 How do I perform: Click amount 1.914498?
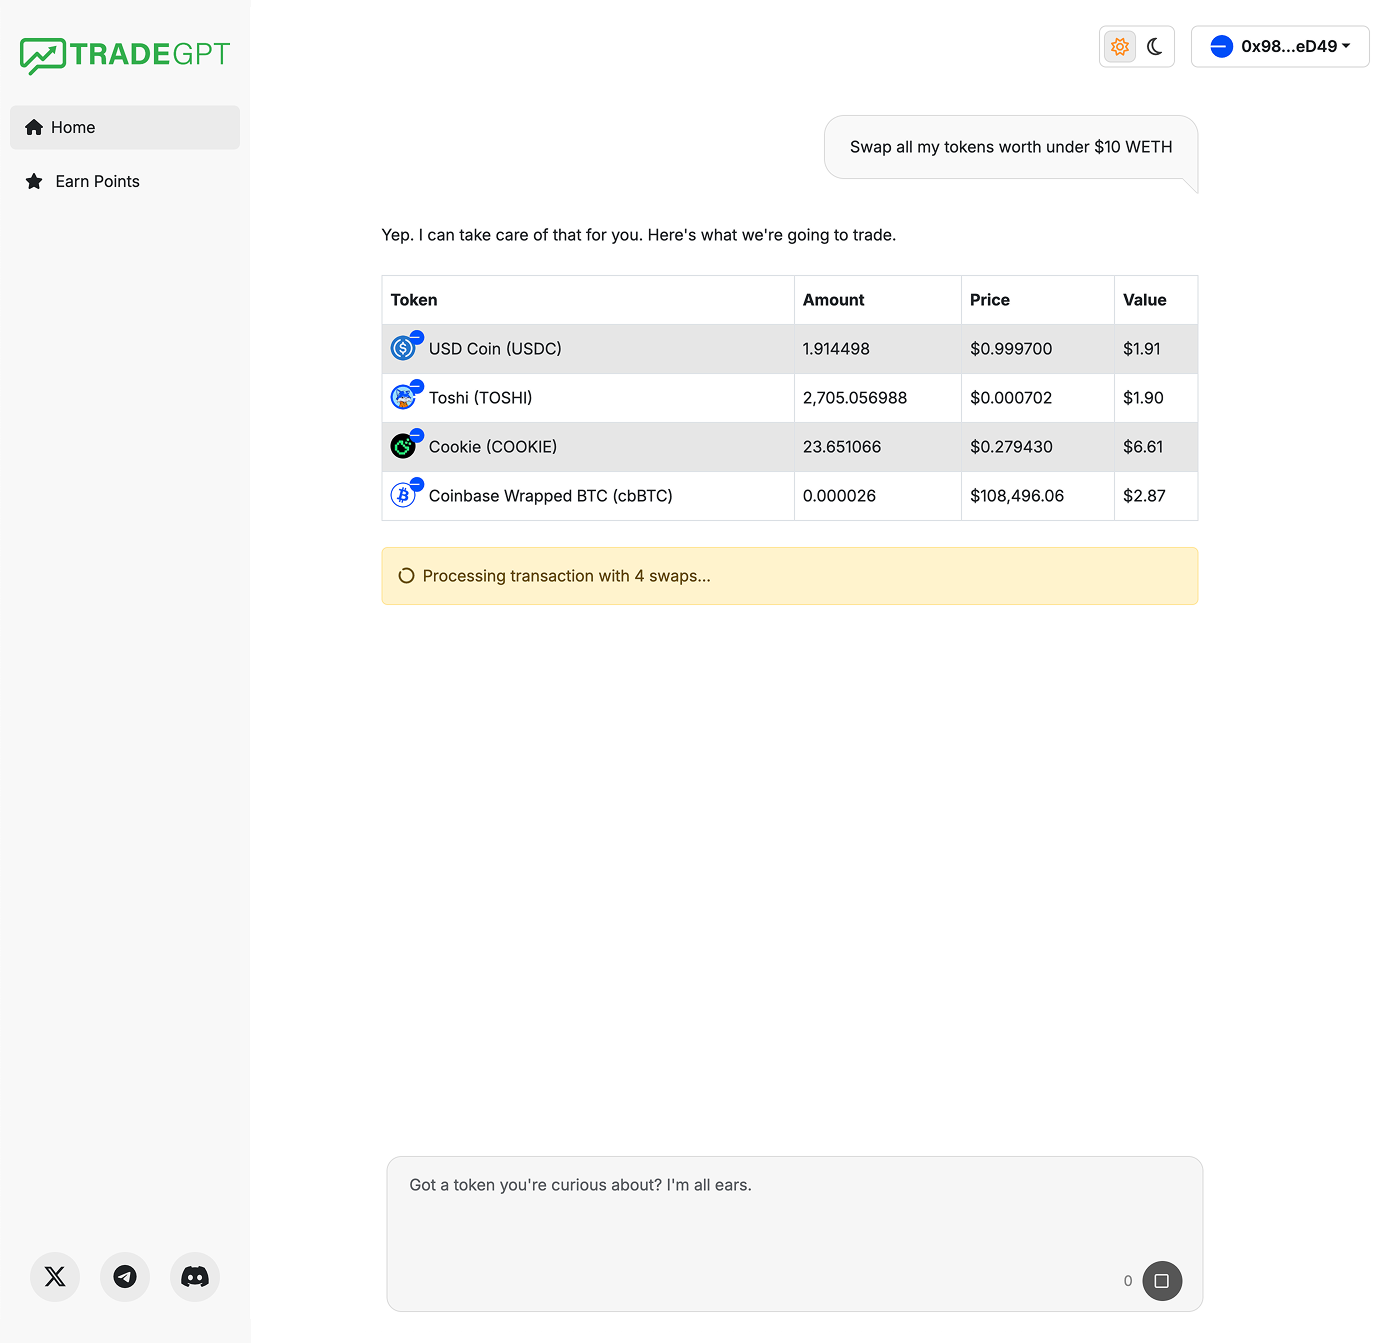click(x=836, y=349)
